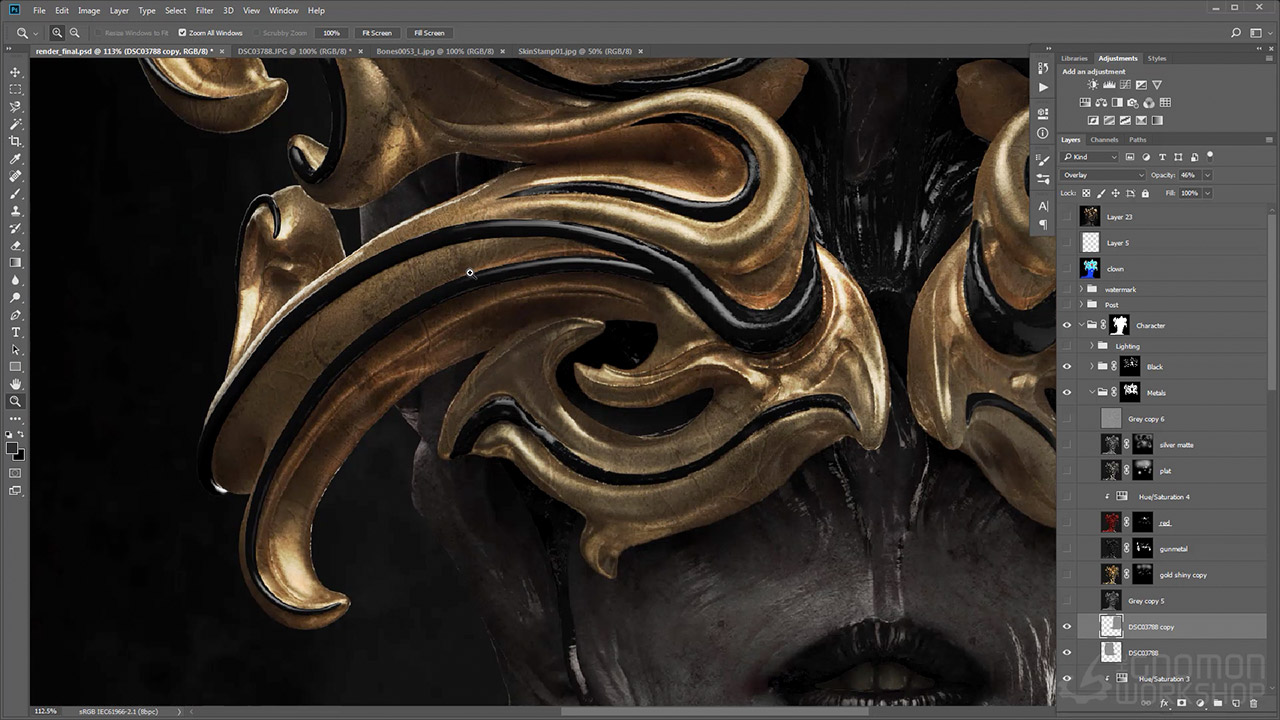The width and height of the screenshot is (1280, 720).
Task: Add a Brightness/Contrast adjustment
Action: [x=1092, y=86]
